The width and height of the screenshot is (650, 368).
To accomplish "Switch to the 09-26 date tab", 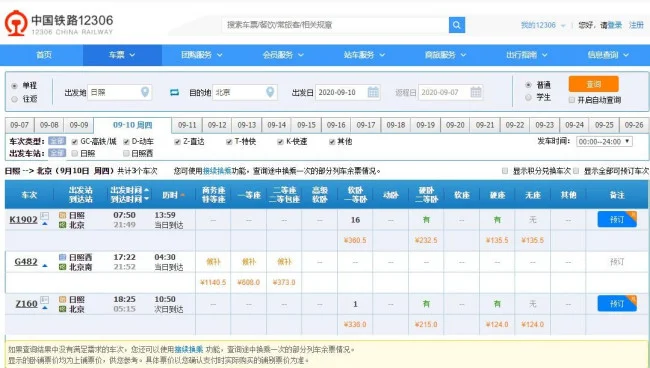I will click(634, 125).
